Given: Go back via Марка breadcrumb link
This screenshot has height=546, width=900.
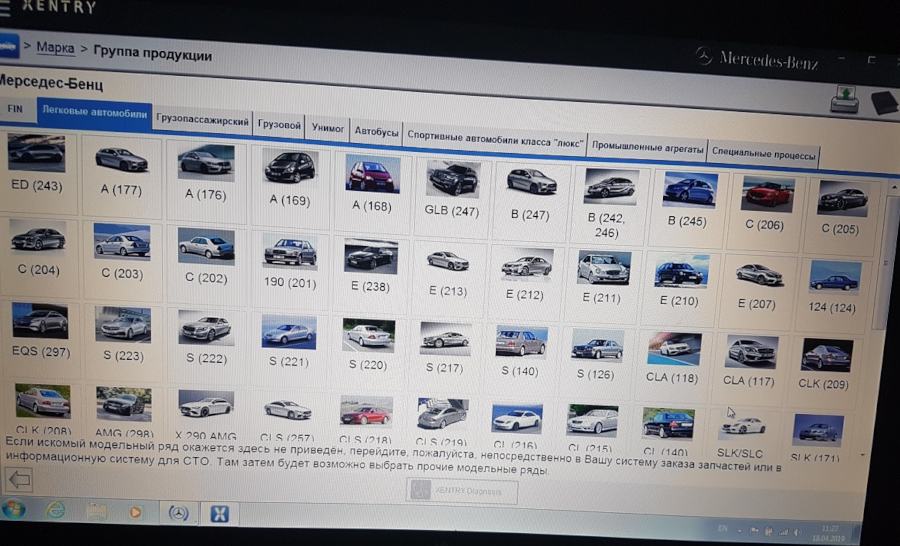Looking at the screenshot, I should pos(56,48).
